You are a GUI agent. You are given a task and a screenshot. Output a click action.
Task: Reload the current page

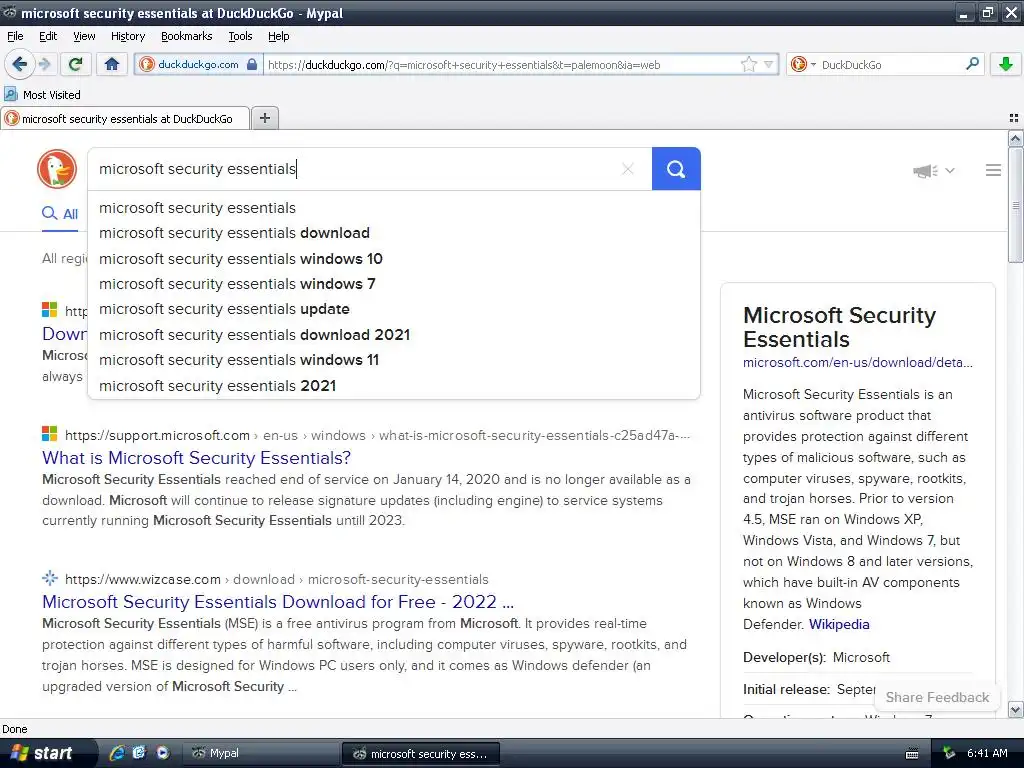76,64
